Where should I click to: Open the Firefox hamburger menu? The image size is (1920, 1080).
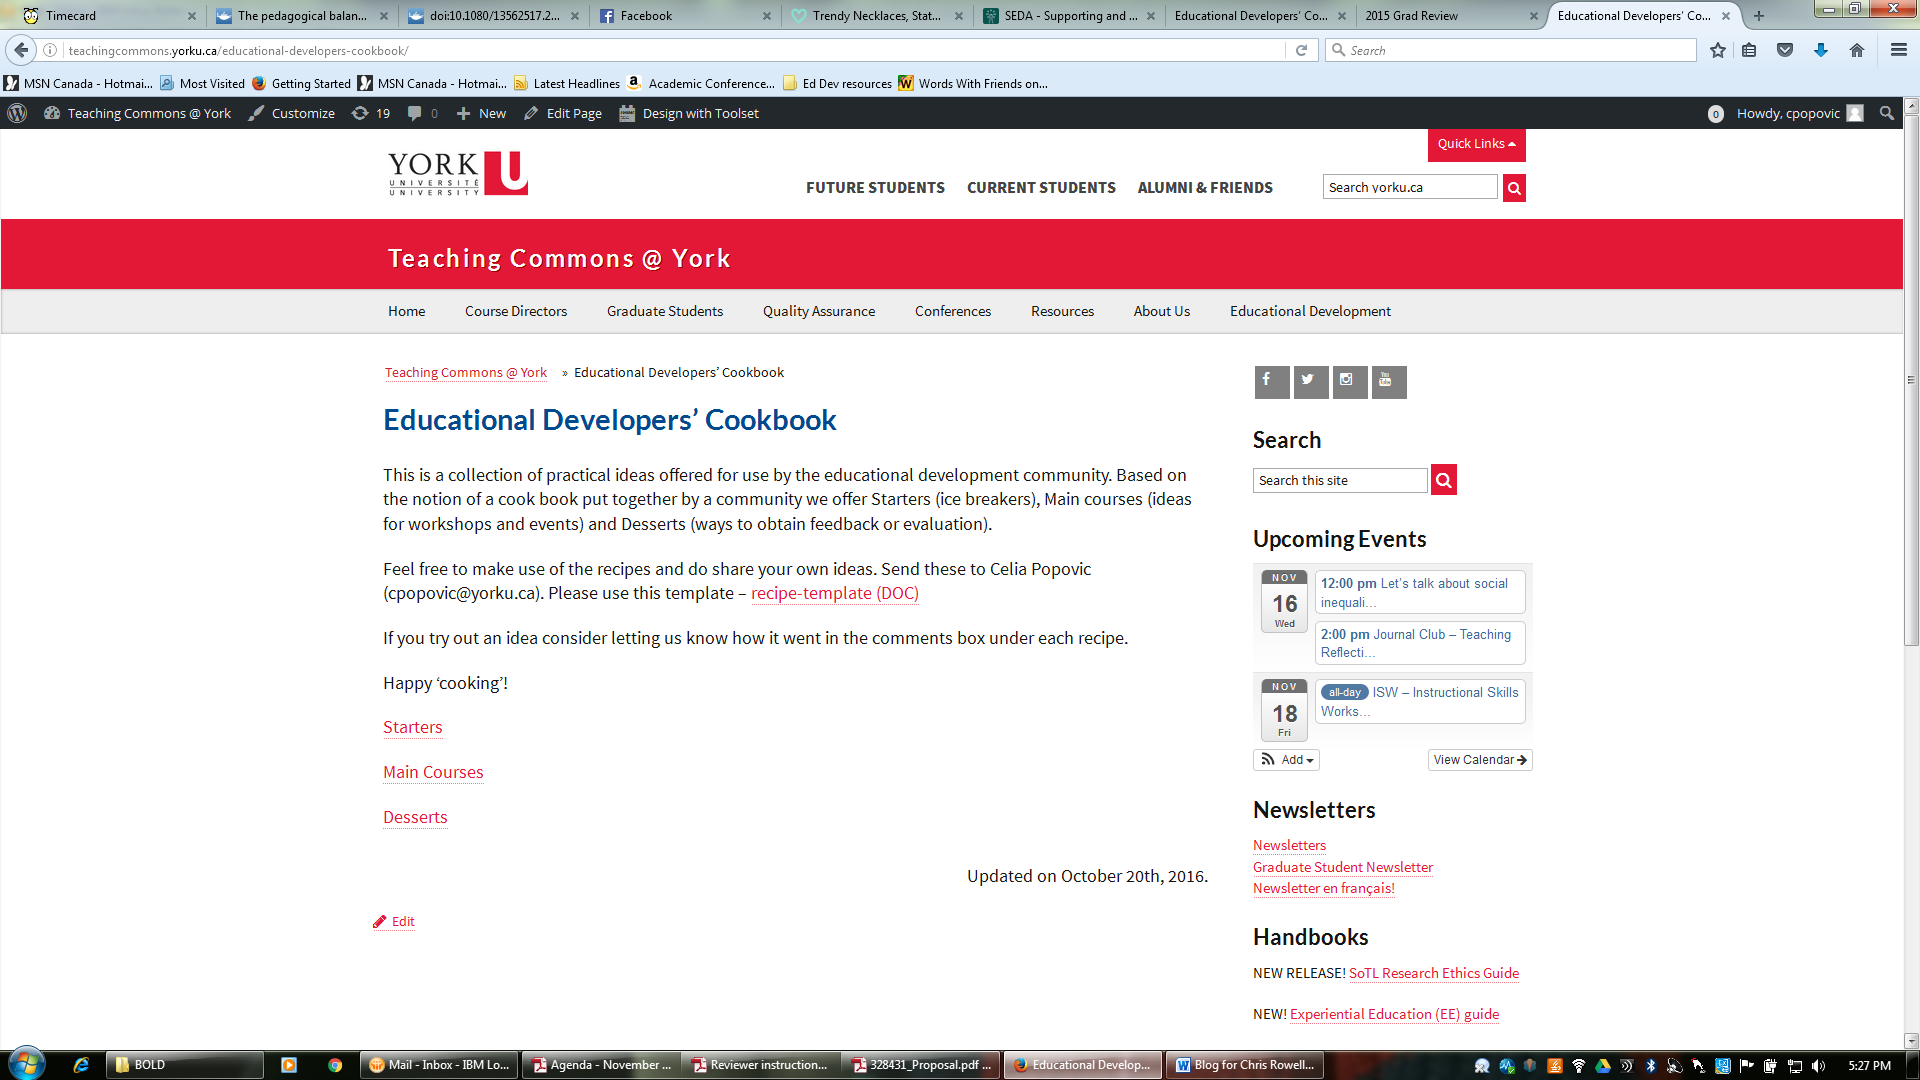point(1898,50)
